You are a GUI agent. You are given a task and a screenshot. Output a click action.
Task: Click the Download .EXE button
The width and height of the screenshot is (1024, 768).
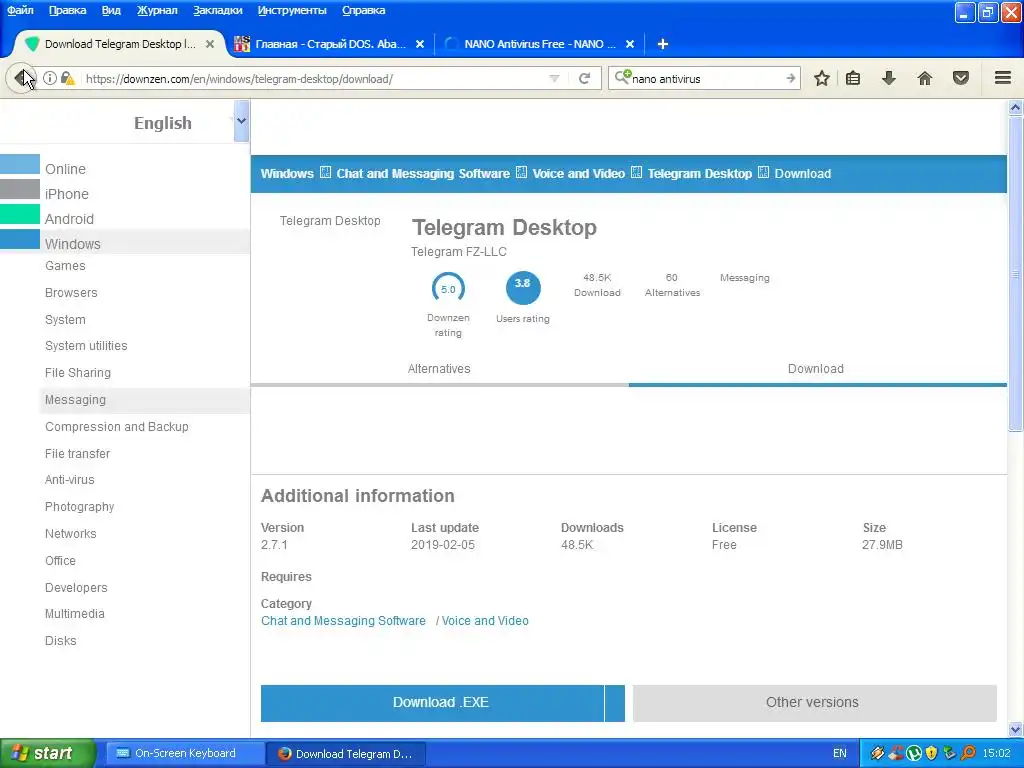[x=432, y=703]
